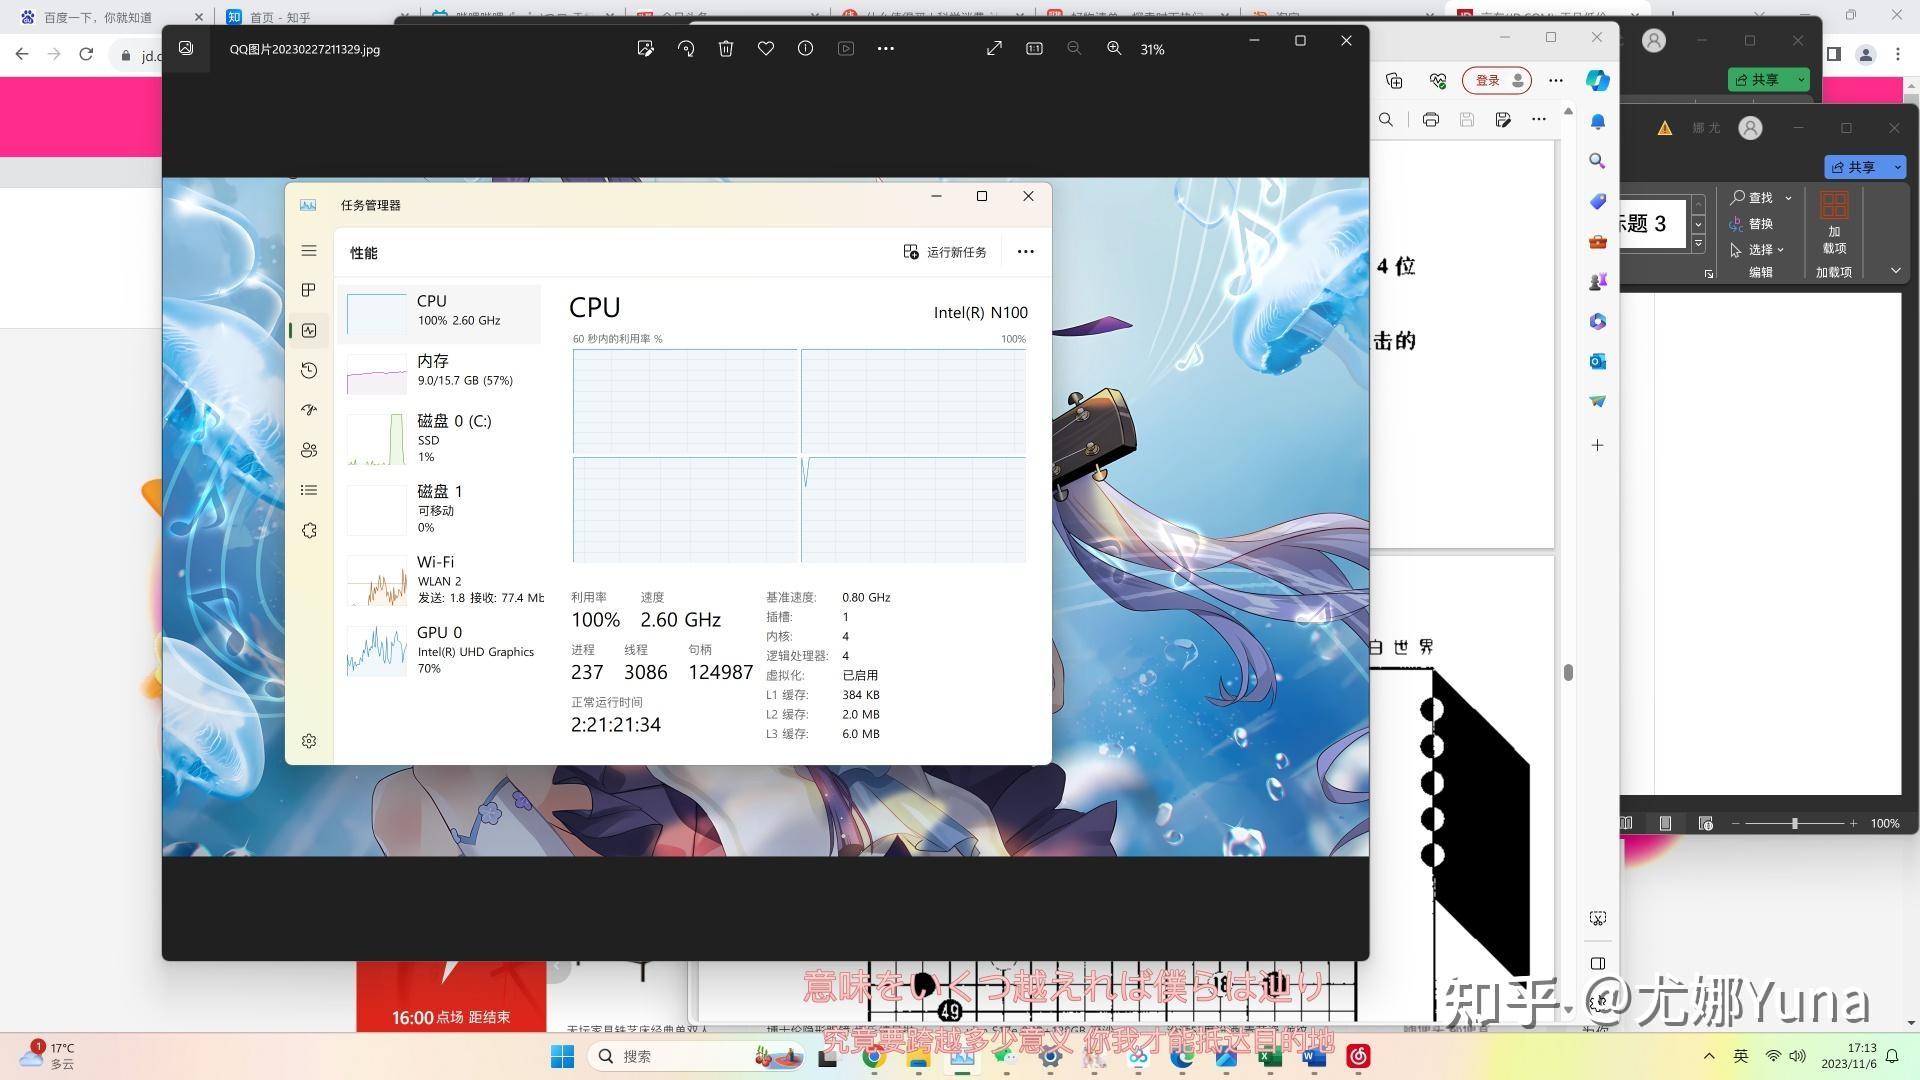Open NetEase Cloud Music from taskbar

click(1357, 1056)
